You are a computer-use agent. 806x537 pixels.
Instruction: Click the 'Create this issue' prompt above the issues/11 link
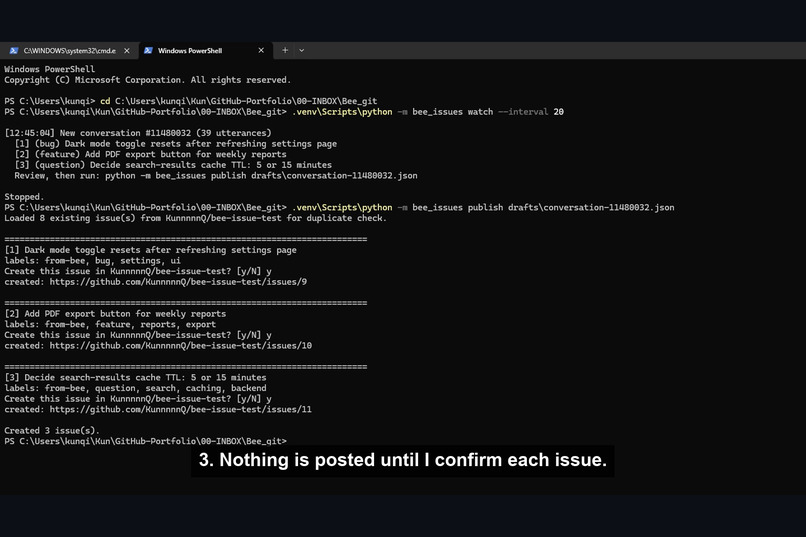click(138, 398)
